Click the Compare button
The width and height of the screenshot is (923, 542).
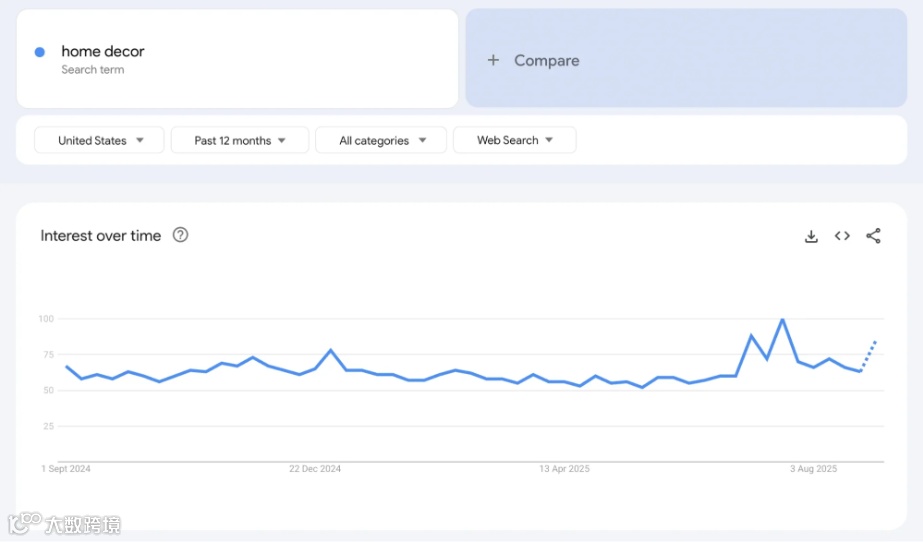pos(546,60)
